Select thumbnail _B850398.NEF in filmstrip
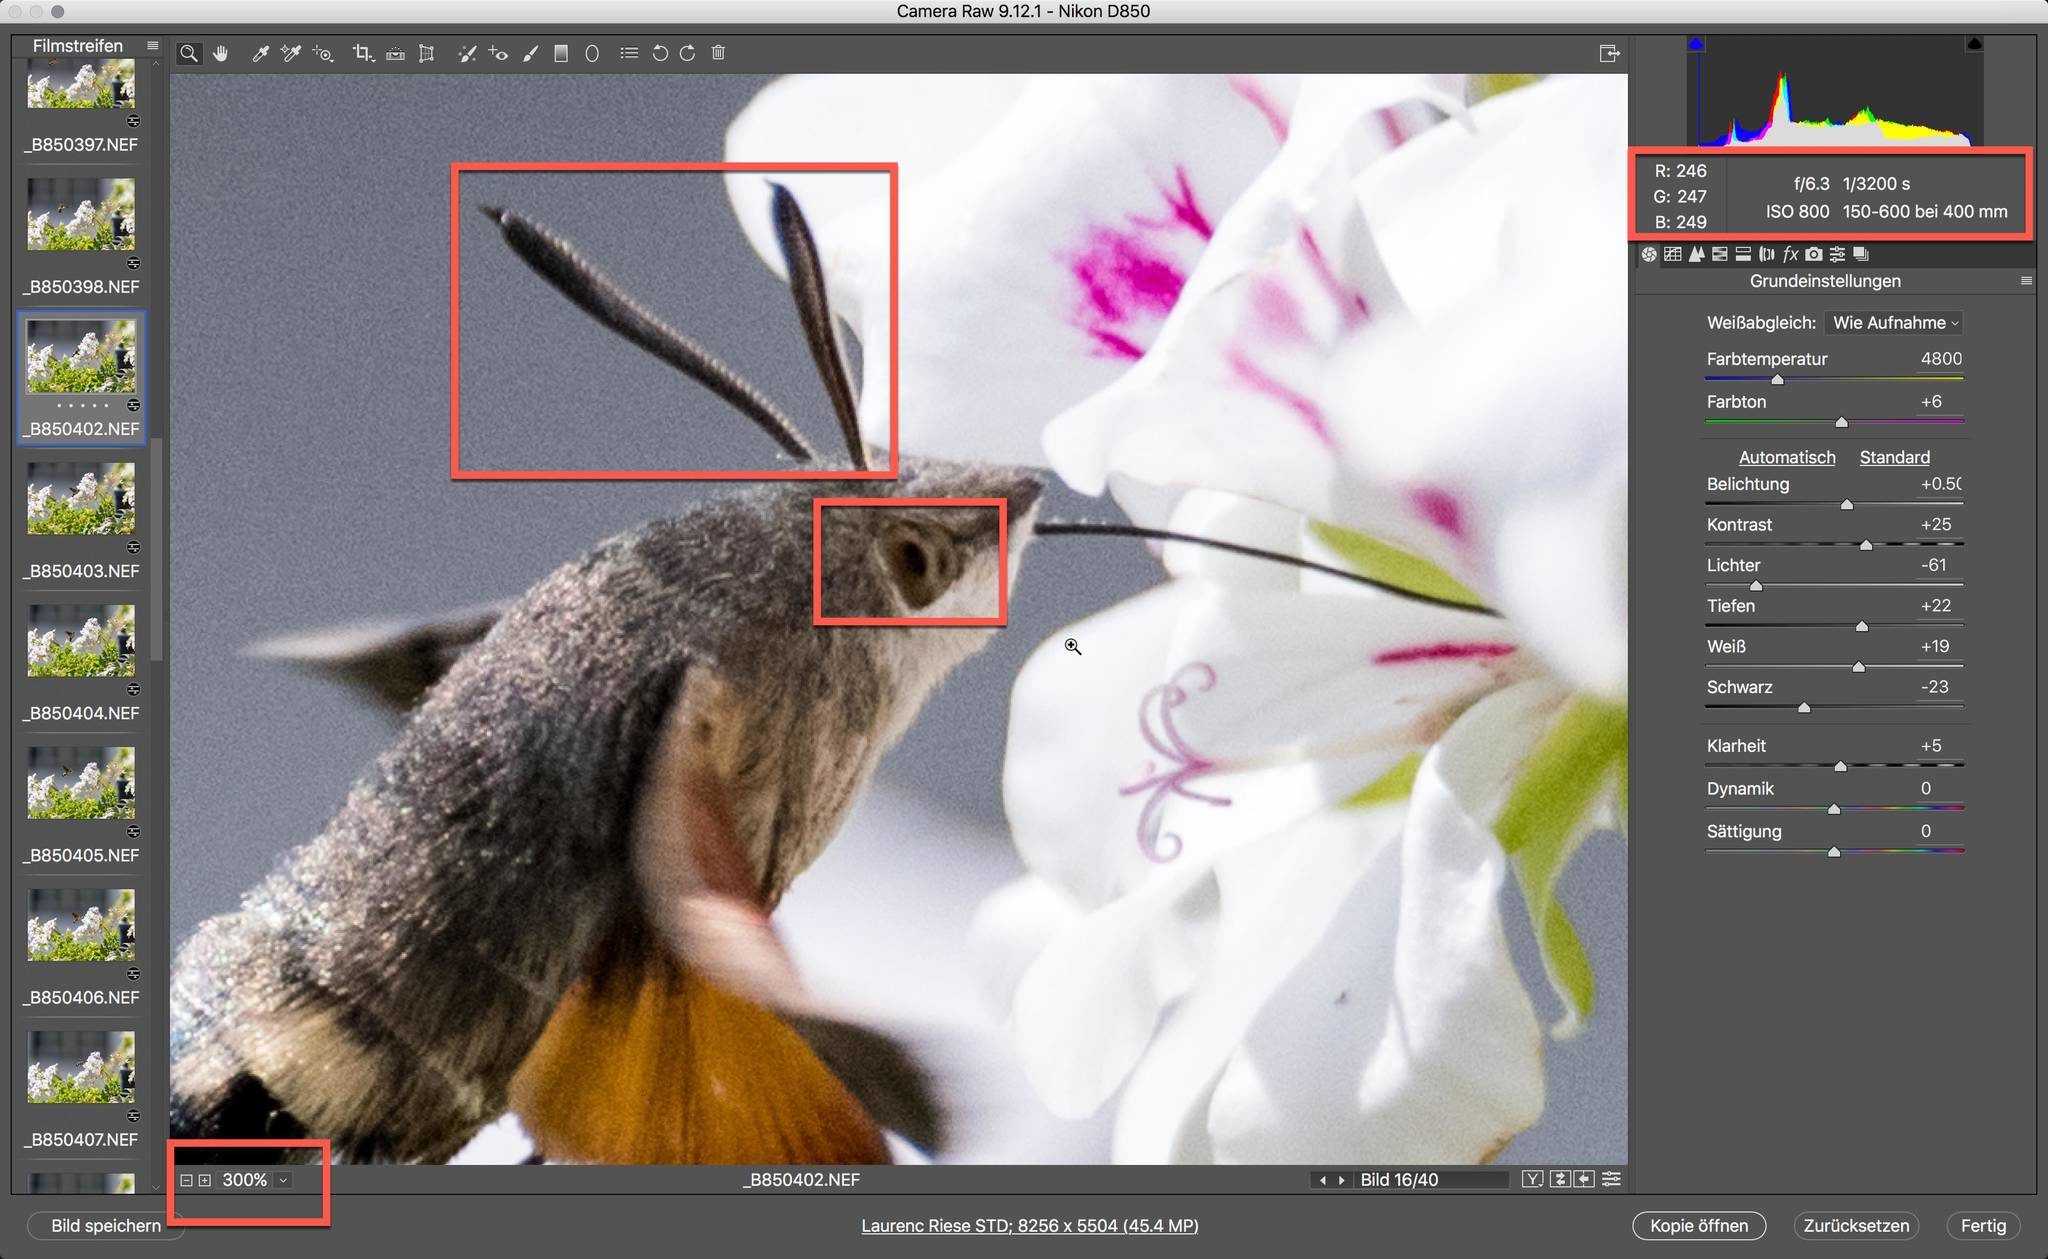Image resolution: width=2048 pixels, height=1259 pixels. (81, 214)
